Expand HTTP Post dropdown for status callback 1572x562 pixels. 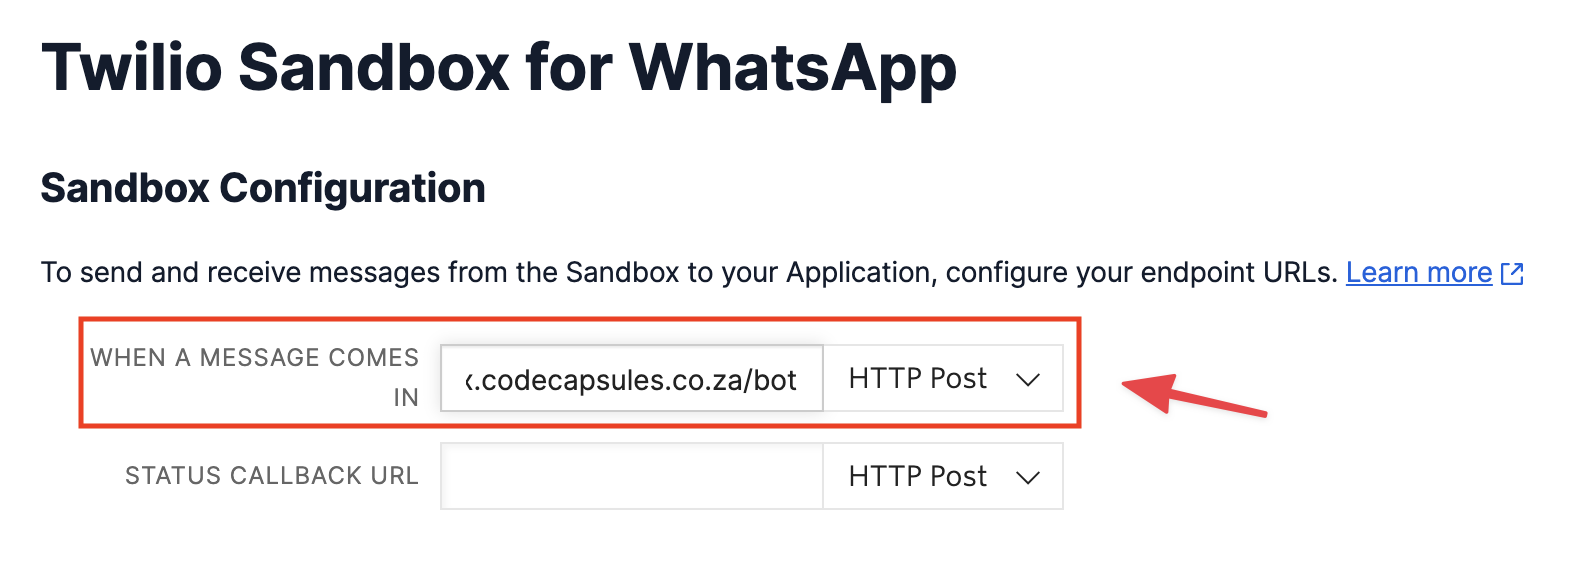pyautogui.click(x=942, y=477)
